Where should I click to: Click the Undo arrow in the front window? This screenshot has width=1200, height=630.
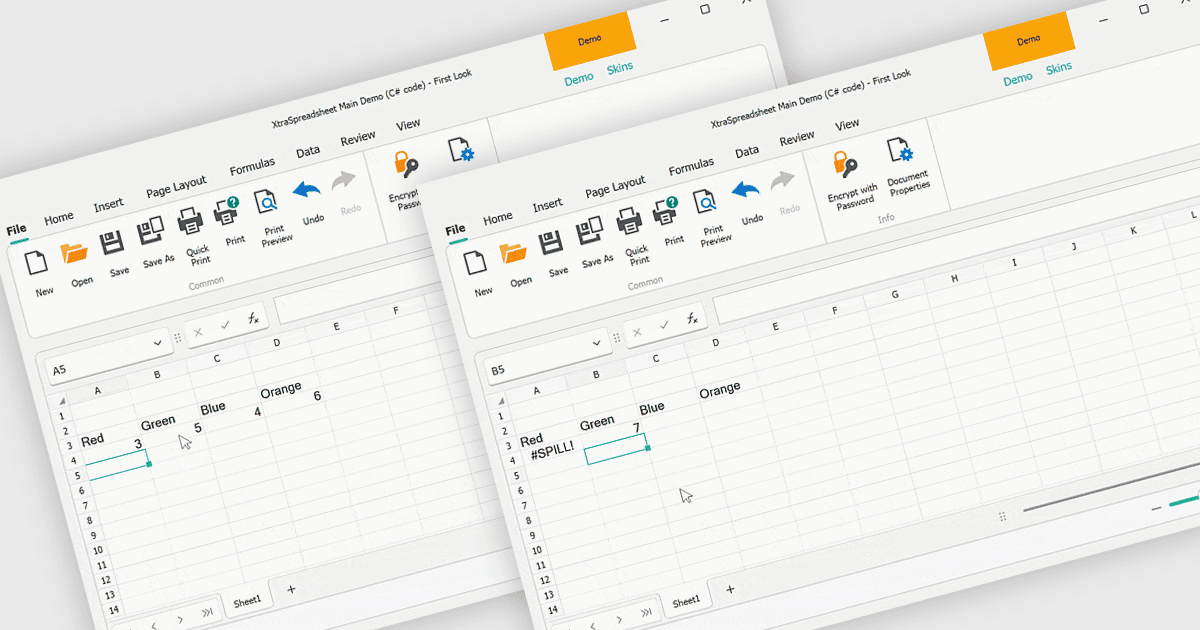pos(745,189)
